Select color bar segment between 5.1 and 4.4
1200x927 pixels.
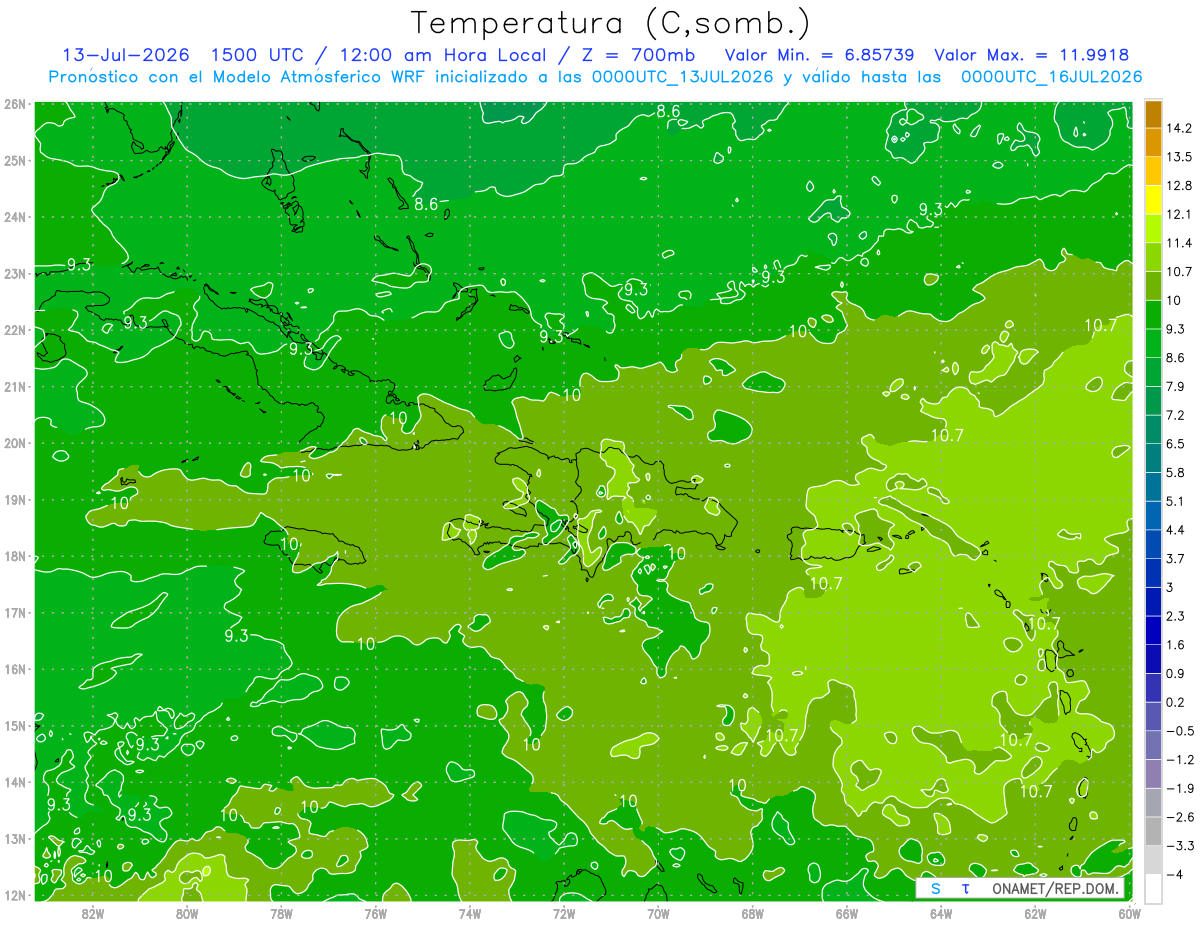tap(1153, 515)
